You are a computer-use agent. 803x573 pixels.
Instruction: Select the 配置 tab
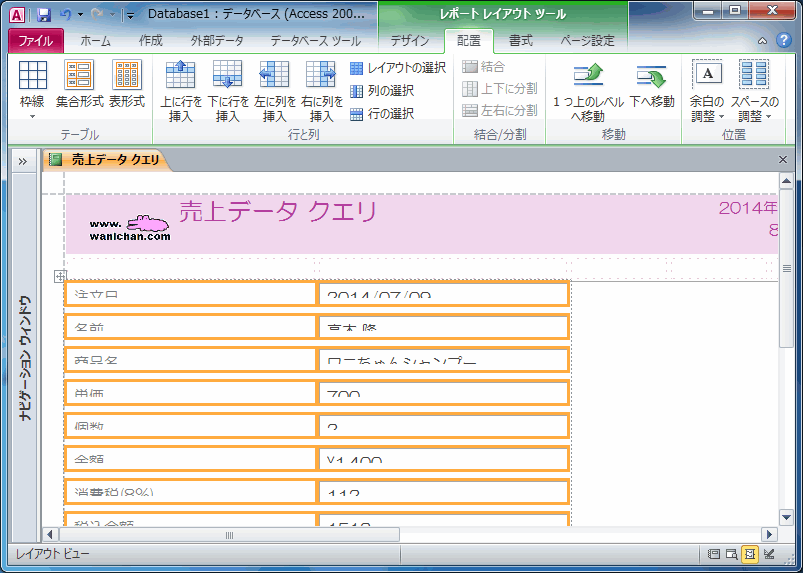click(x=469, y=41)
